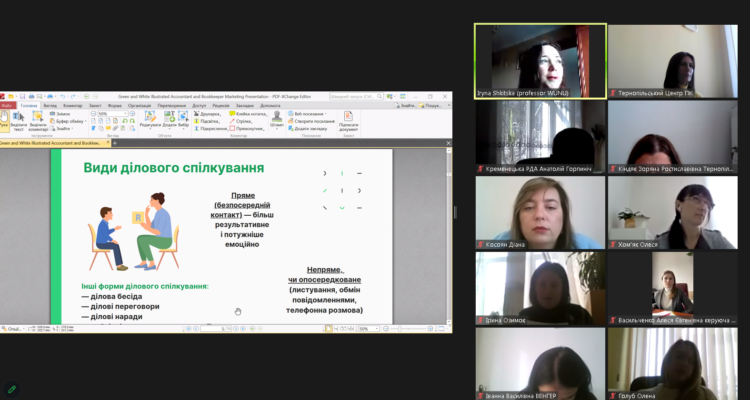Click the Знайти button at ribbon right
This screenshot has width=750, height=400.
406,105
